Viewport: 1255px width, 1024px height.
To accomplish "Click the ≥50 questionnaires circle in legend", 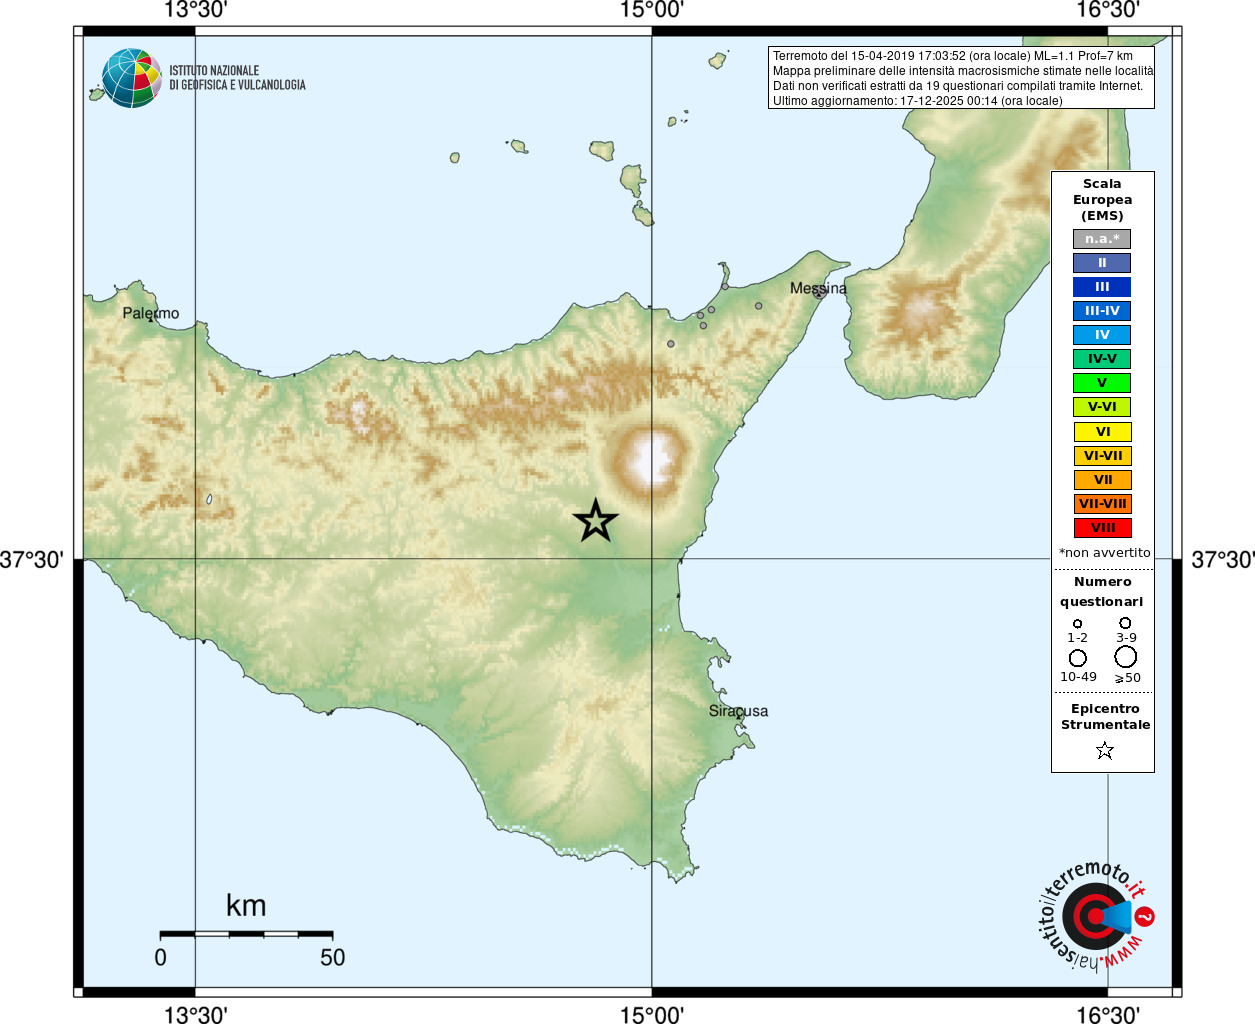I will tap(1126, 657).
